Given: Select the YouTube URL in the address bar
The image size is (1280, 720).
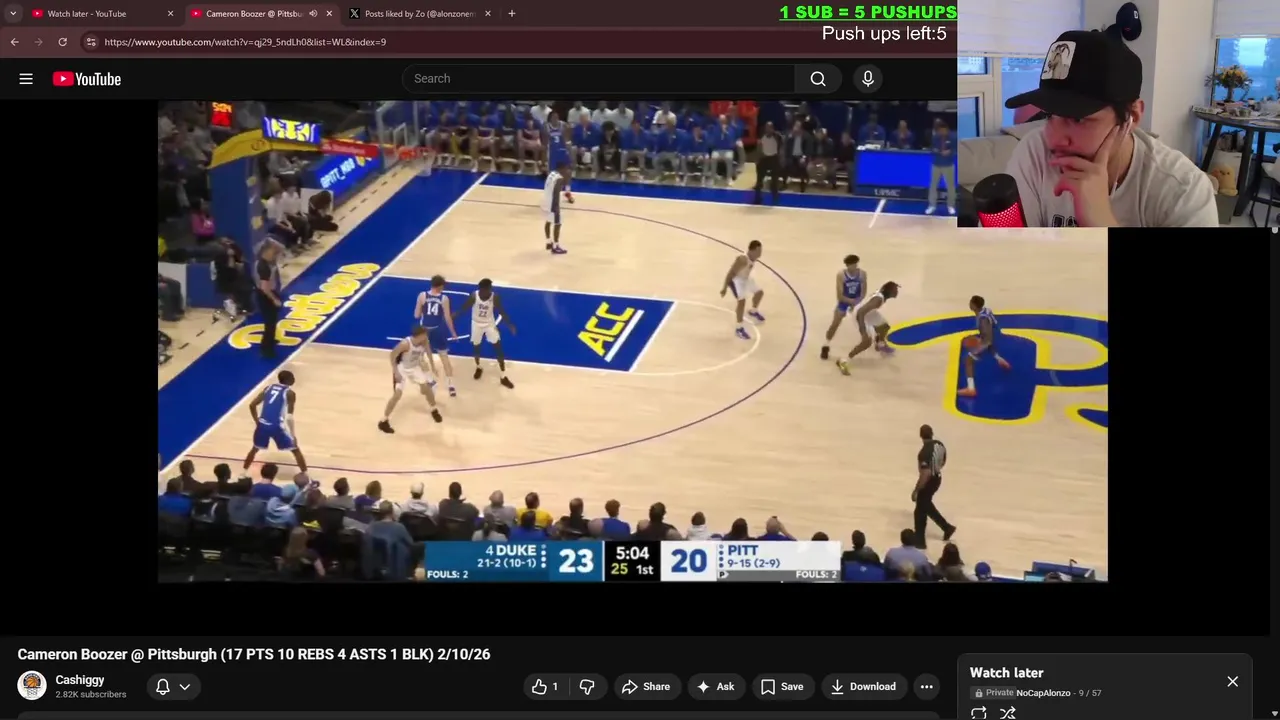Looking at the screenshot, I should (x=245, y=42).
